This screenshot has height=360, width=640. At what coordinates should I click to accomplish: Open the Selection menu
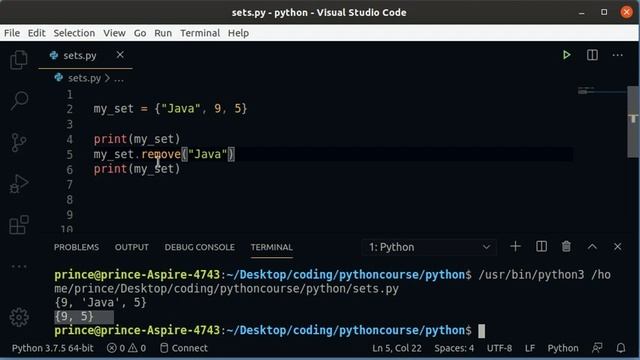pos(74,33)
